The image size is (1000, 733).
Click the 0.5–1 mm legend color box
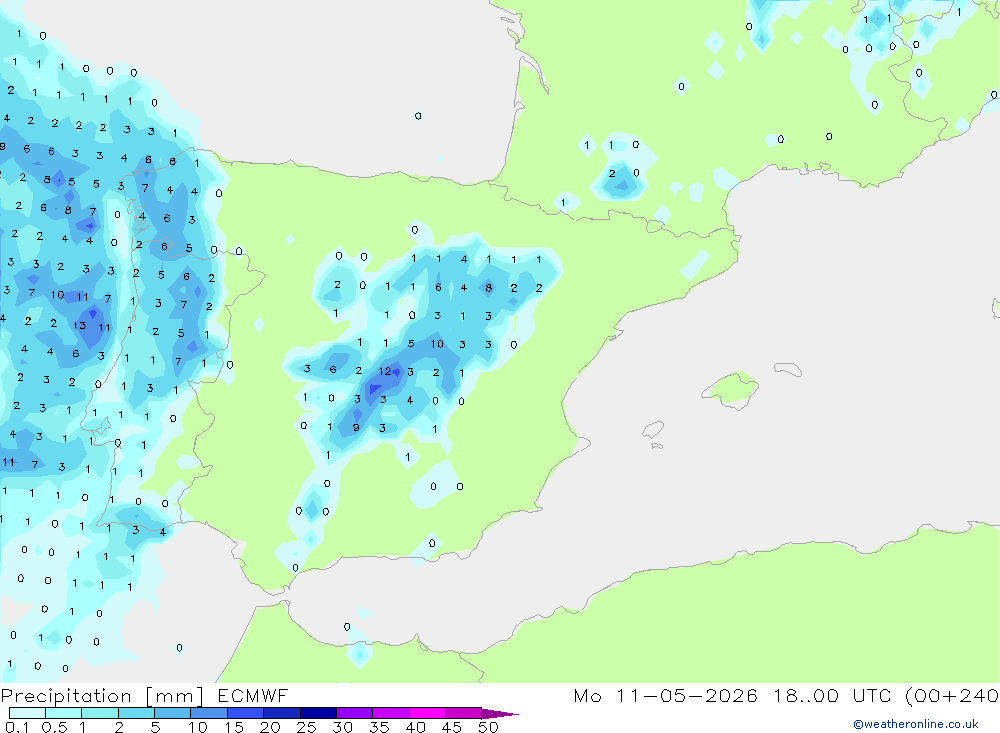click(64, 713)
